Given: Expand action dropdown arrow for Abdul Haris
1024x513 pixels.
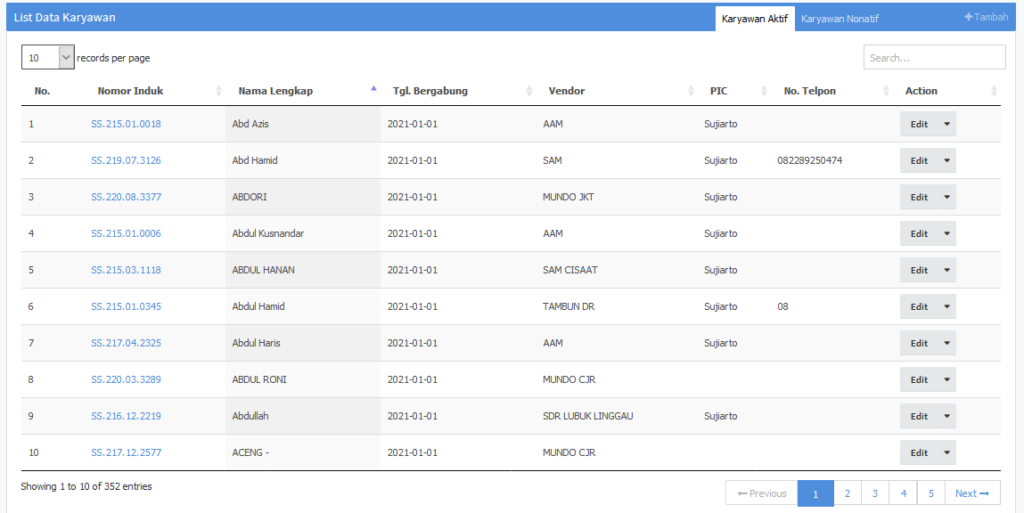Looking at the screenshot, I should coord(947,343).
